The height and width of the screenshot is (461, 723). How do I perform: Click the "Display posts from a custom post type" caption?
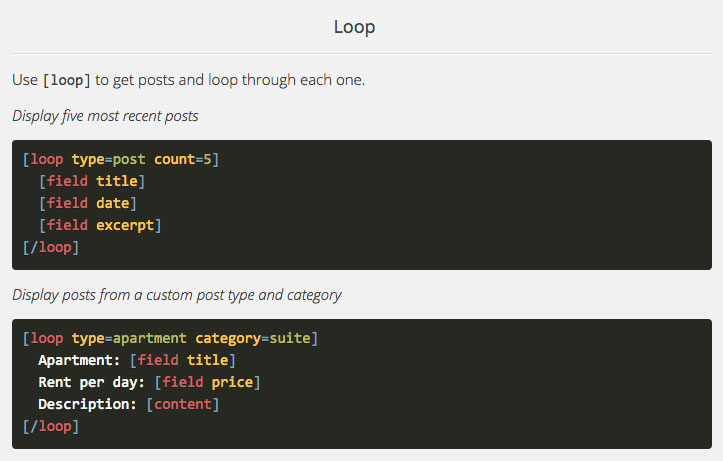tap(177, 295)
